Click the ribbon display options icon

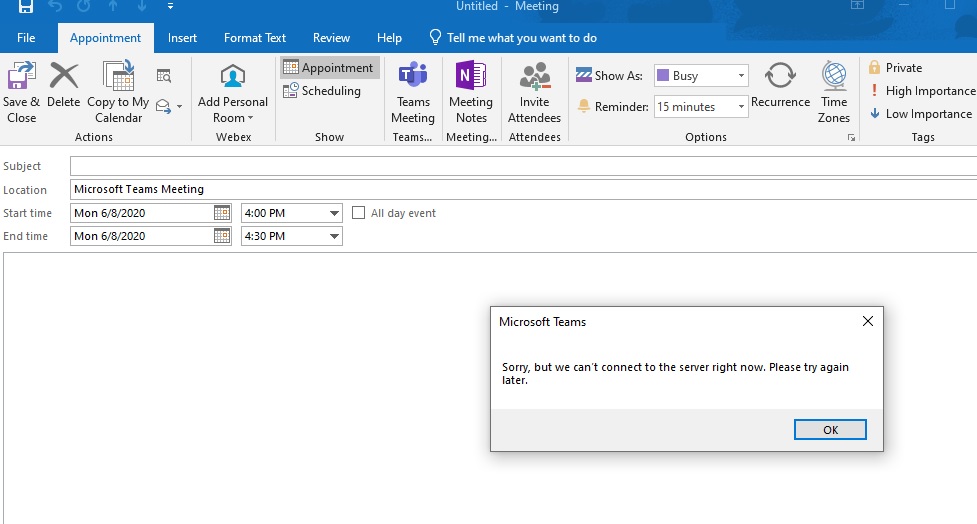857,5
